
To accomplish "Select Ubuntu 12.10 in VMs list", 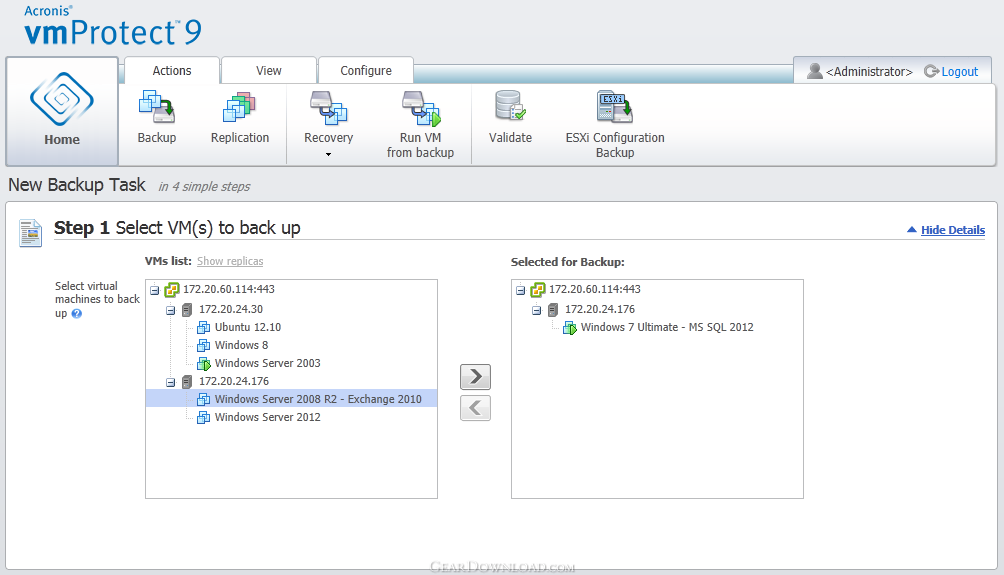I will (x=248, y=327).
